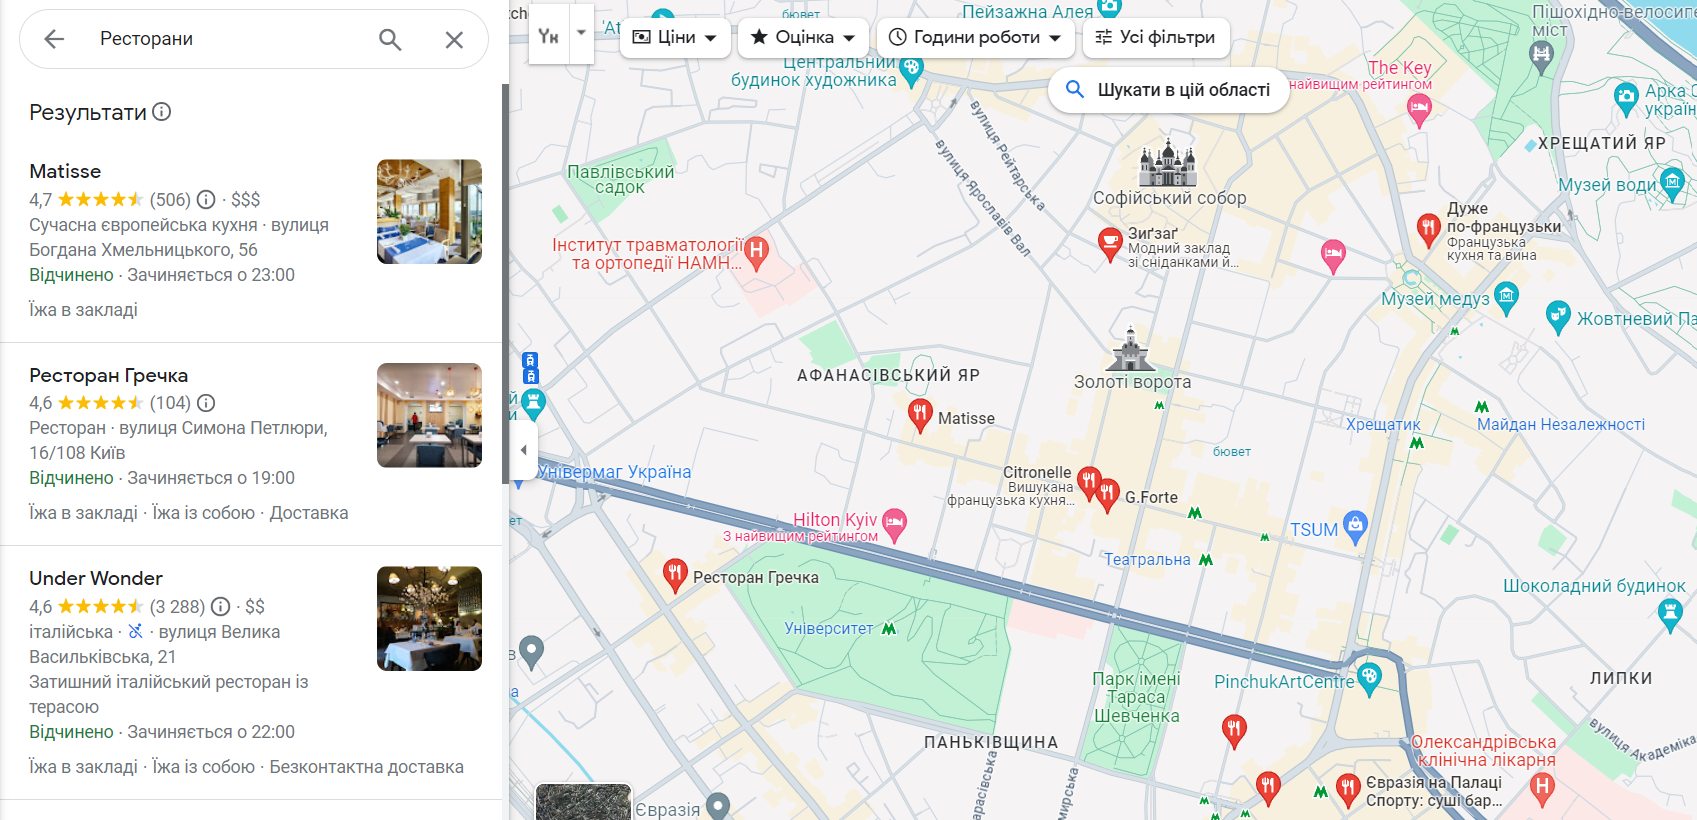Open the Matisse result title

(65, 171)
